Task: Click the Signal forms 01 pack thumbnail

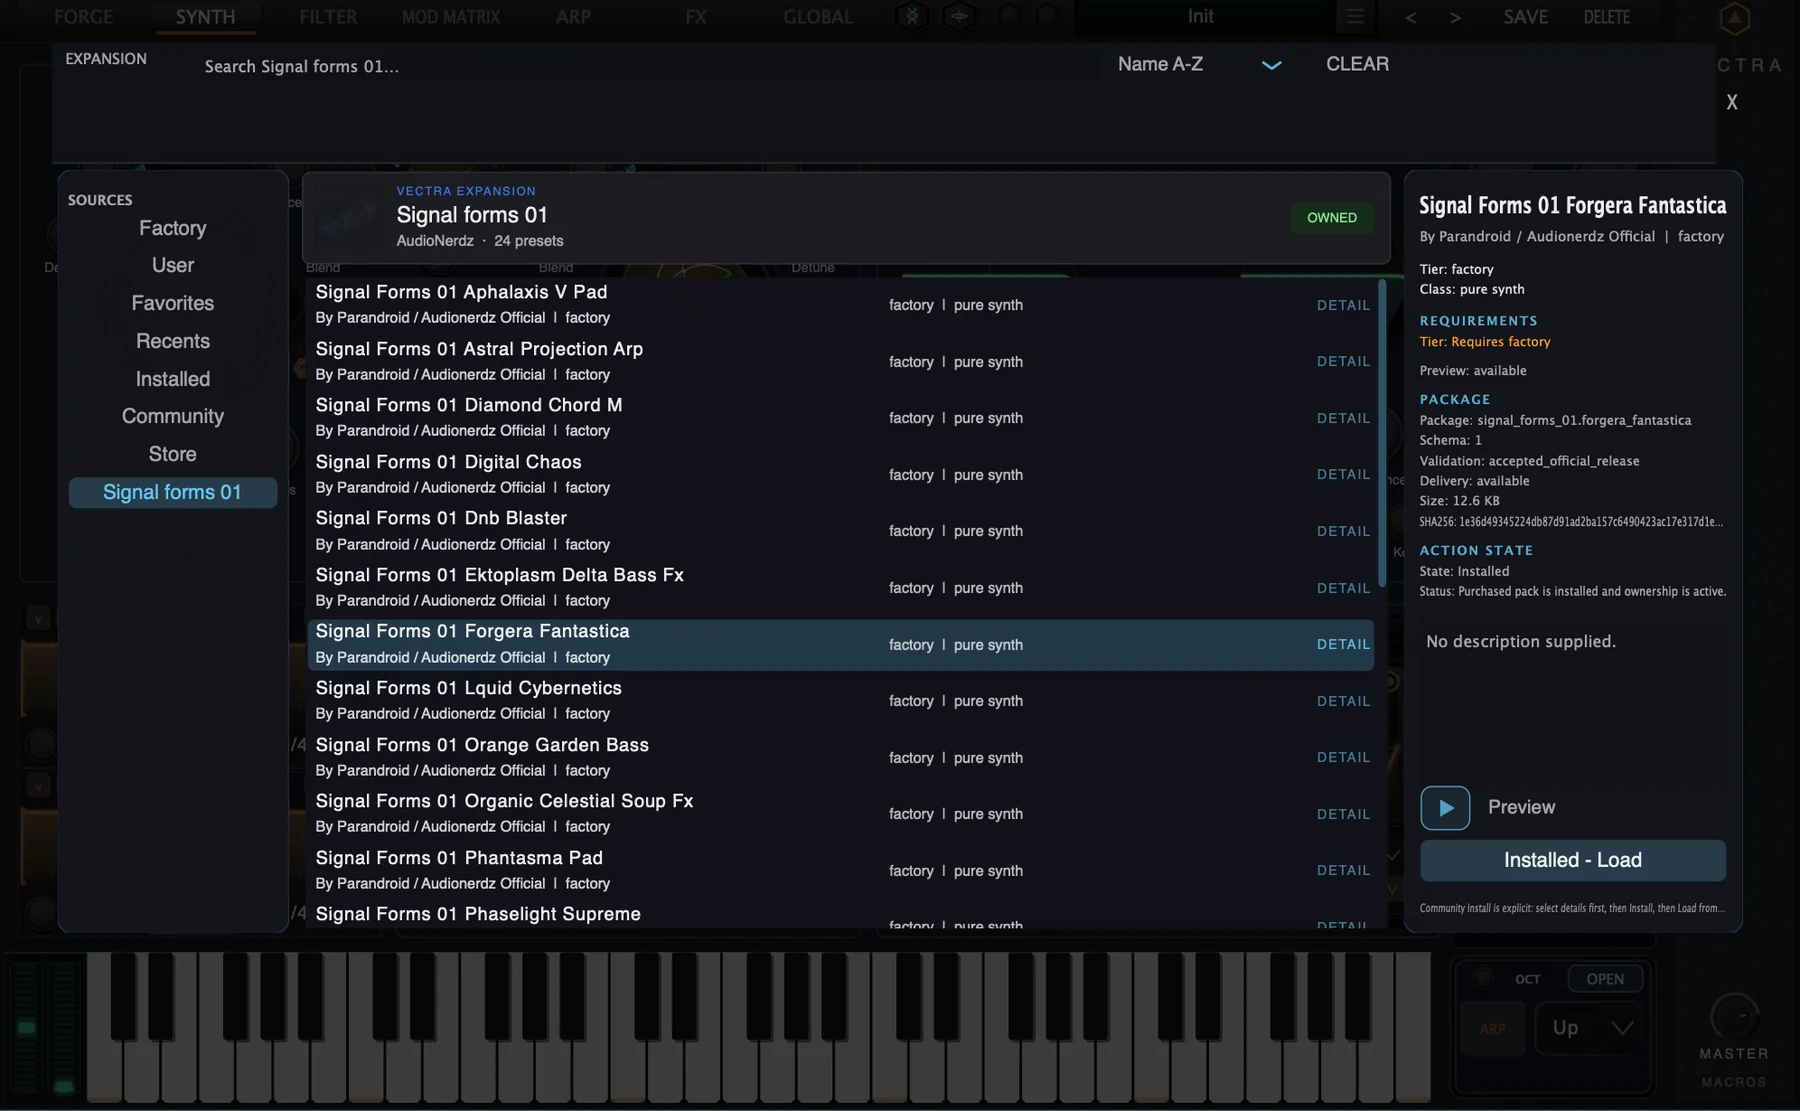Action: tap(348, 217)
